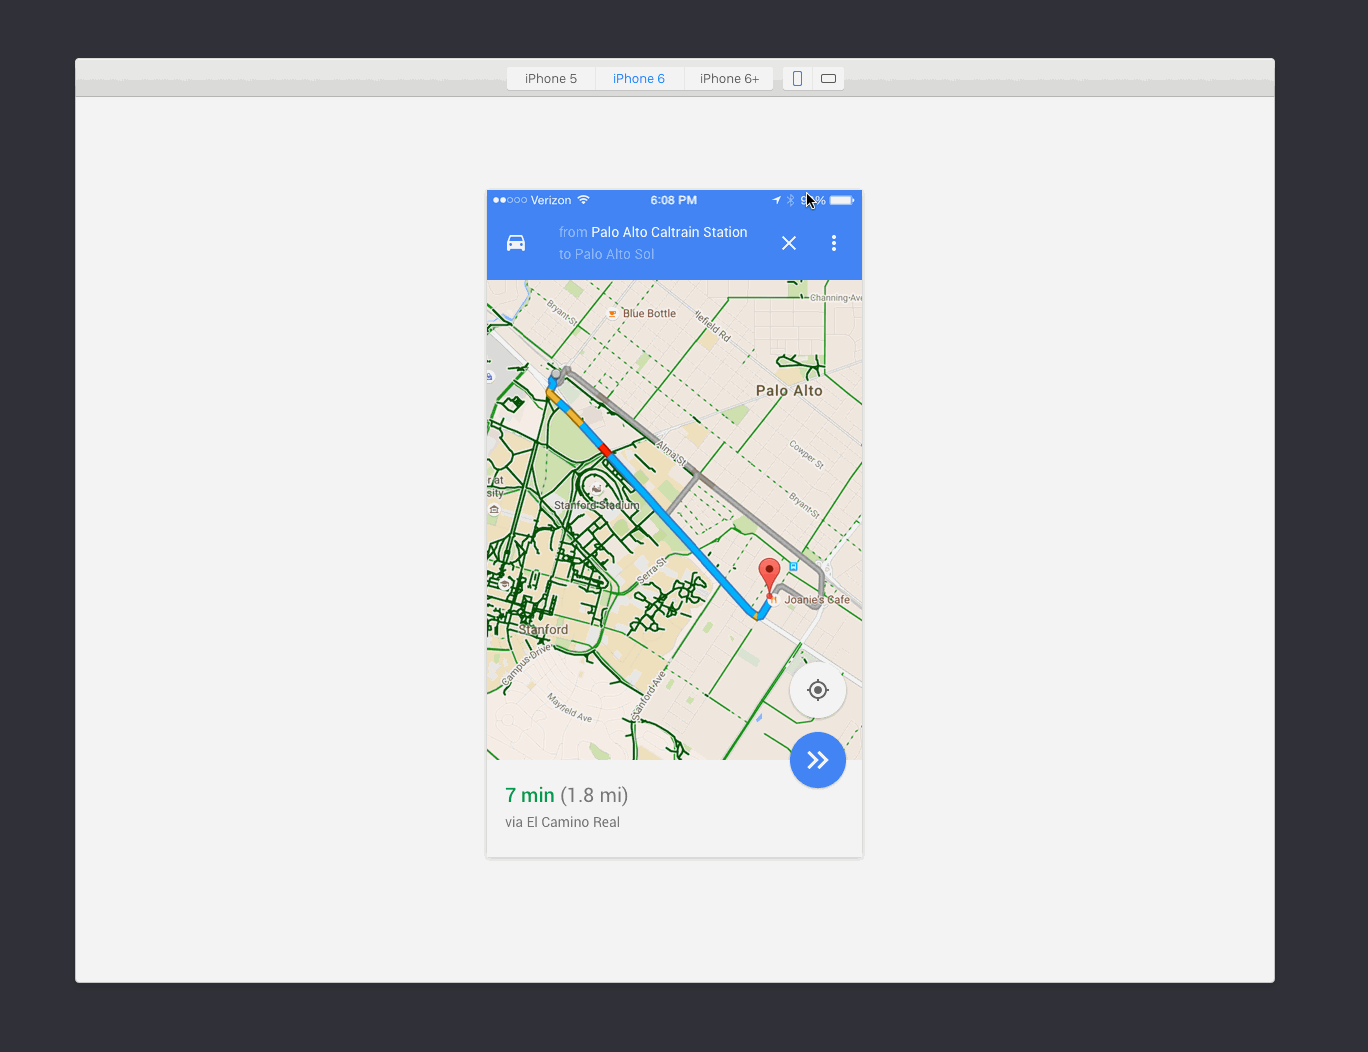Tap the Stanford Stadium marker icon
Viewport: 1368px width, 1052px height.
tap(597, 489)
